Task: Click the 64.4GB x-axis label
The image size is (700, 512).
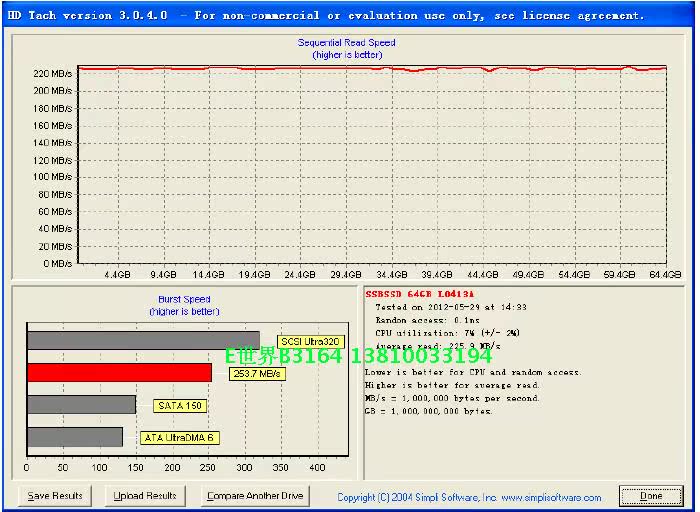Action: pos(664,274)
